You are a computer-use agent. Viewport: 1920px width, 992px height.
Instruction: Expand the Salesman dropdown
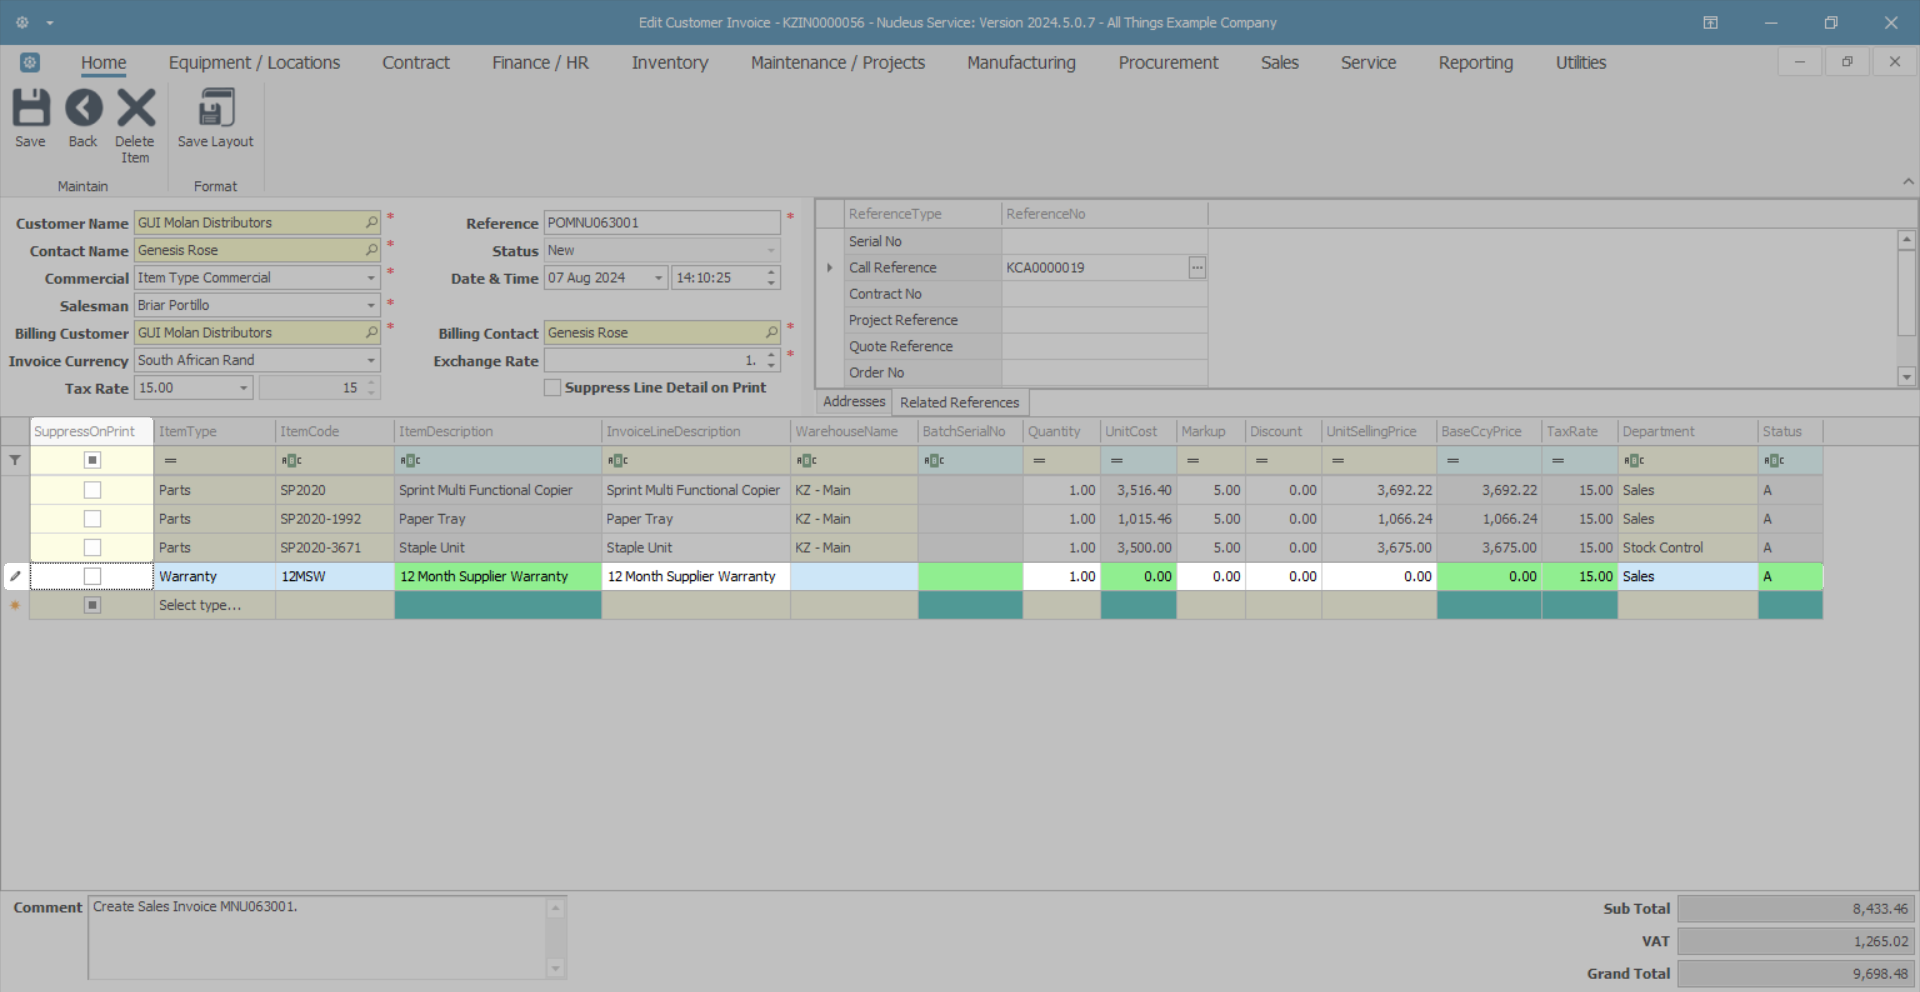370,305
